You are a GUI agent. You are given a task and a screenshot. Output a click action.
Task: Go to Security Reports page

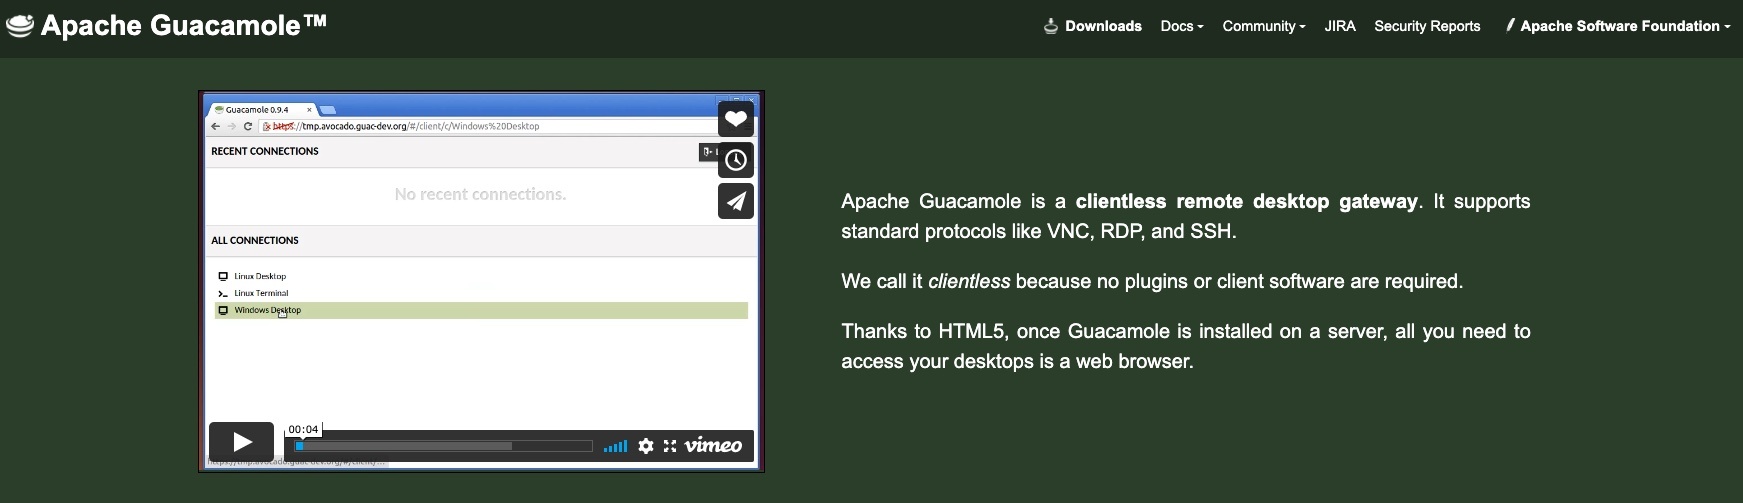tap(1427, 26)
